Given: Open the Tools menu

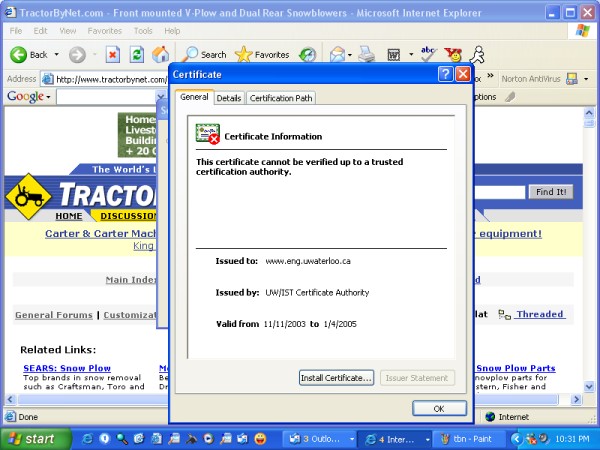Looking at the screenshot, I should 143,31.
